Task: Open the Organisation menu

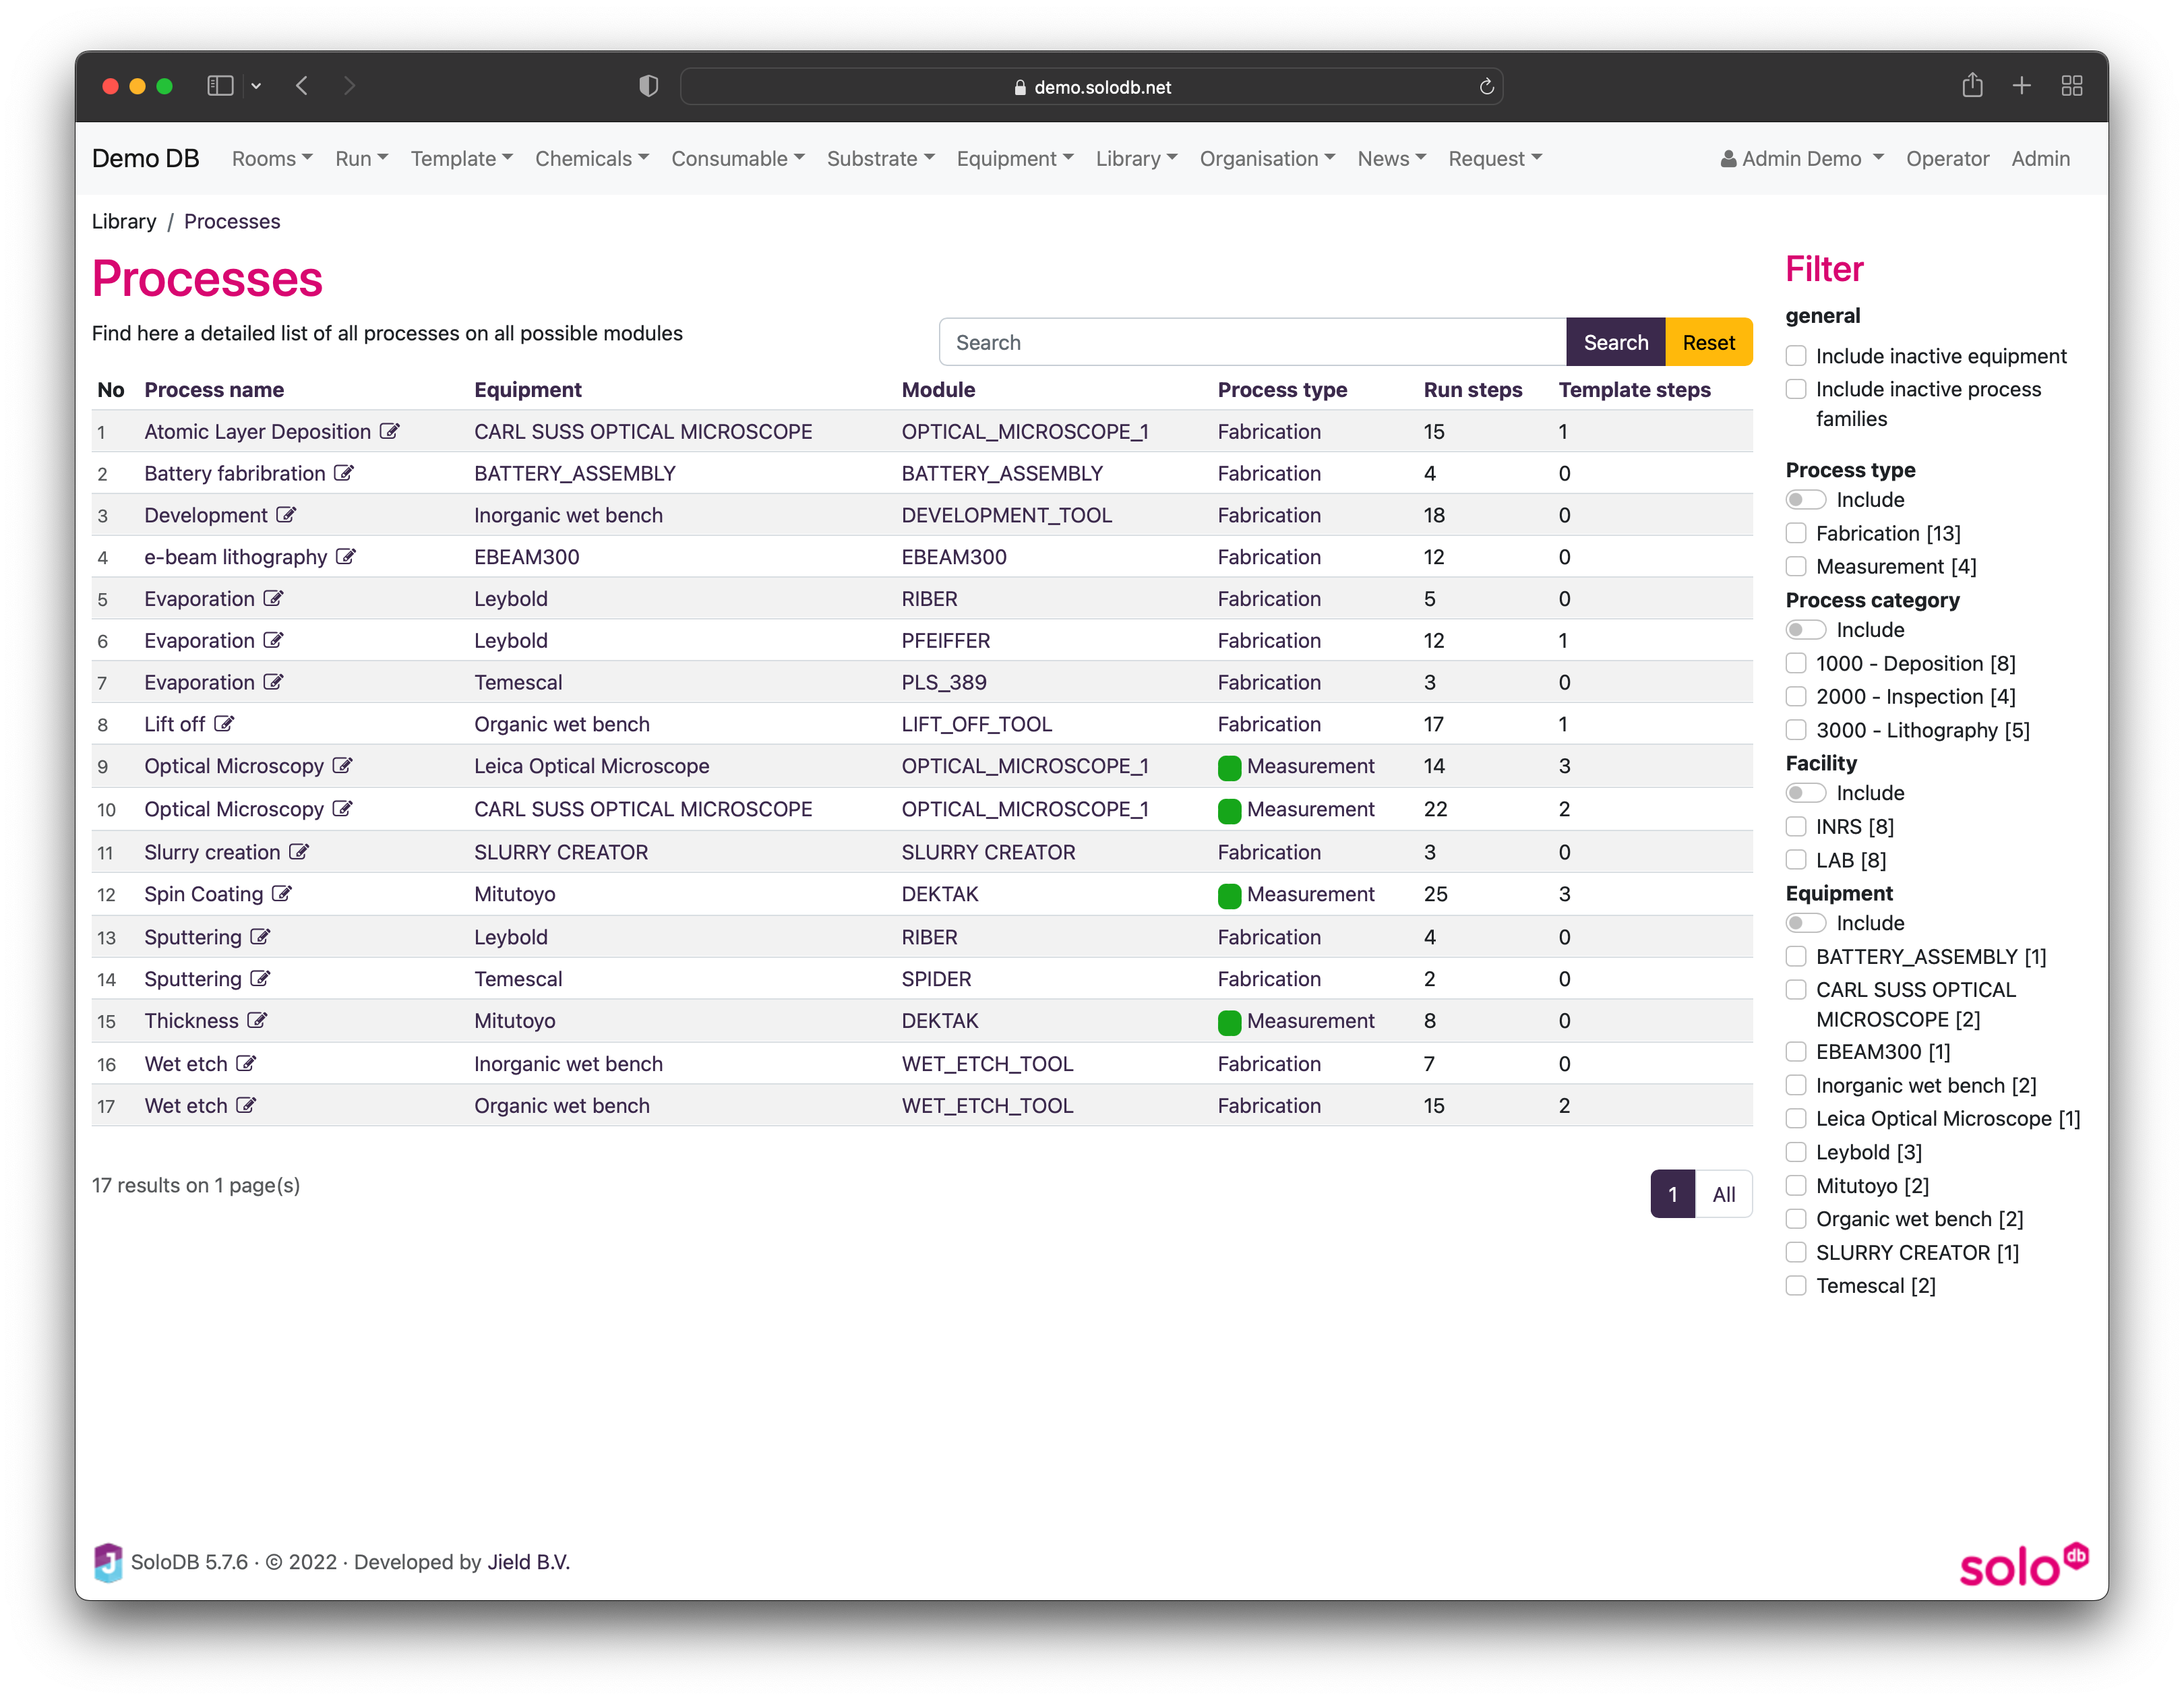Action: click(1267, 158)
